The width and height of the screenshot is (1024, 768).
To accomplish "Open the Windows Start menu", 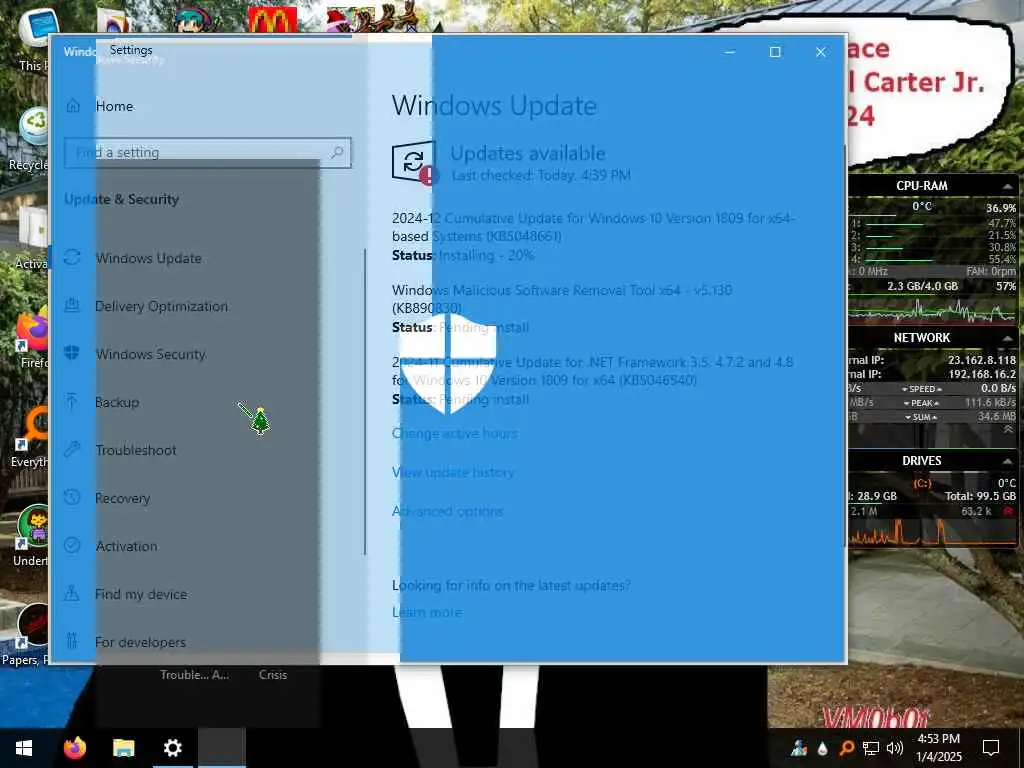I will [x=24, y=748].
